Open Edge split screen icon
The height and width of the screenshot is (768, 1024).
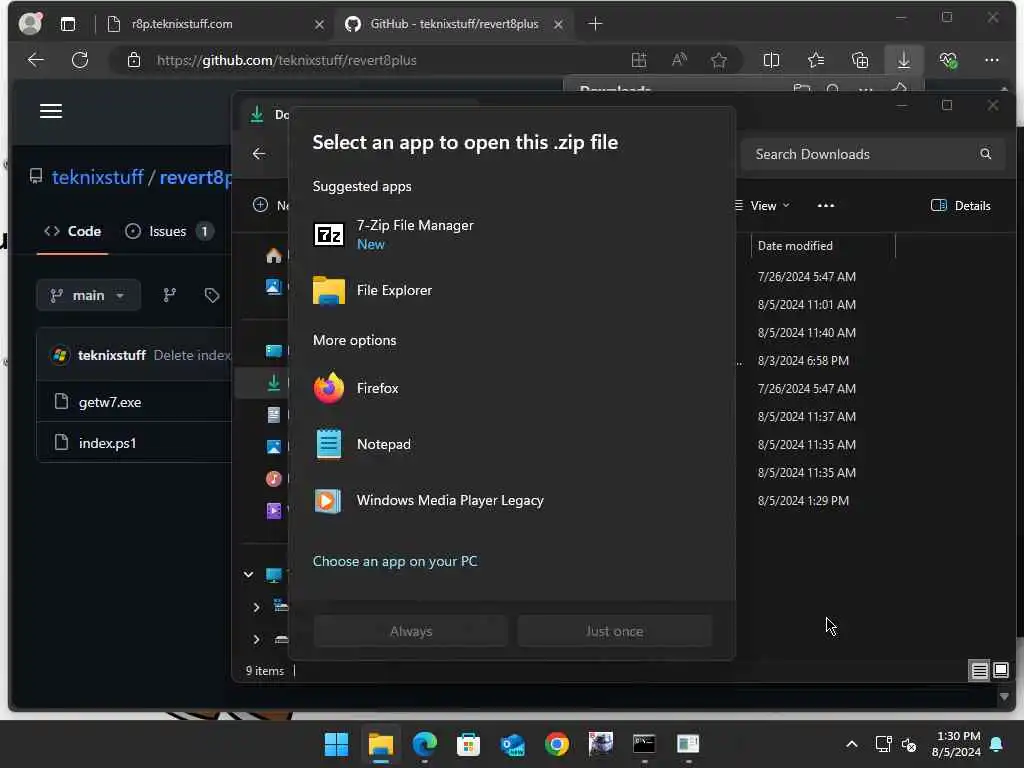(771, 60)
